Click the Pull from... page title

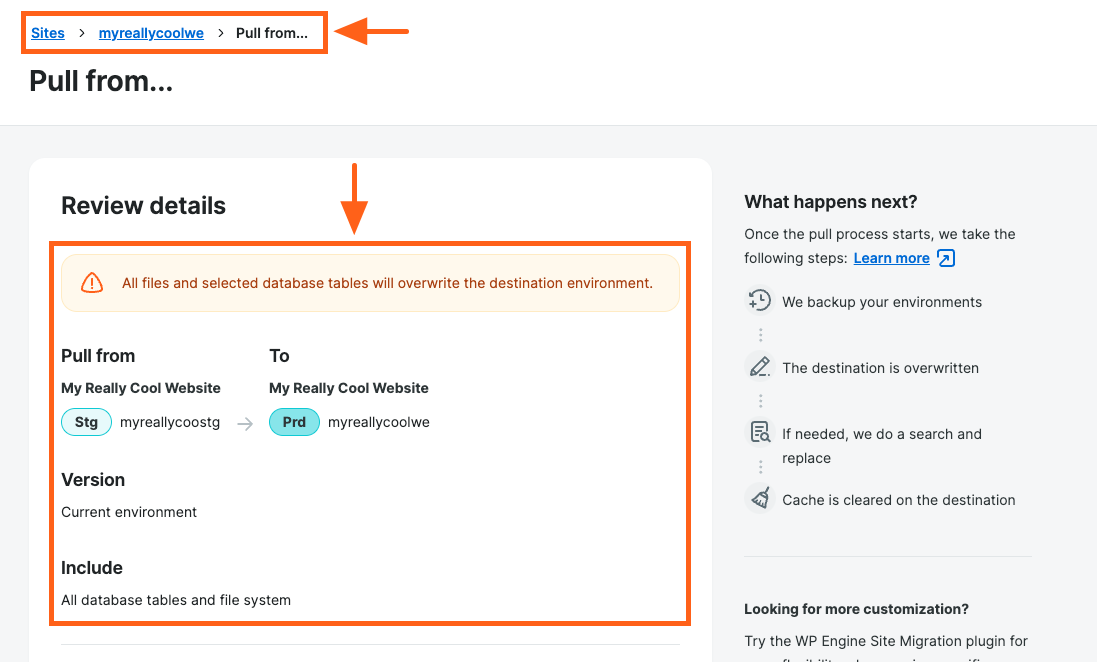coord(101,81)
